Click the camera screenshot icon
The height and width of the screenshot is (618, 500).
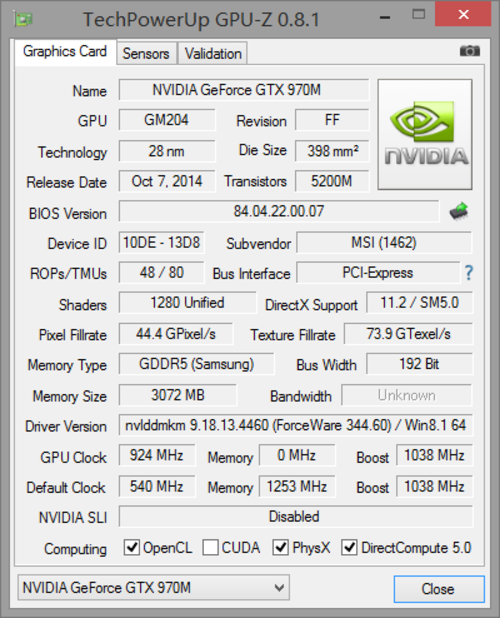pyautogui.click(x=470, y=51)
